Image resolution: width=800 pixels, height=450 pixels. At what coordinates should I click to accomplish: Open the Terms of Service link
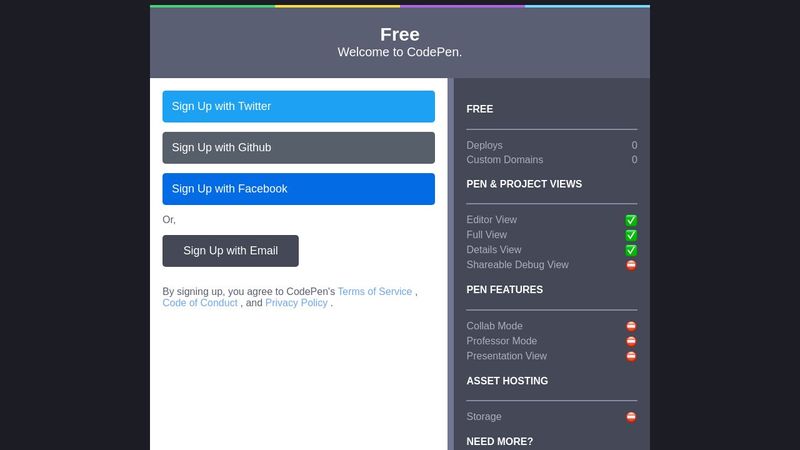point(374,291)
